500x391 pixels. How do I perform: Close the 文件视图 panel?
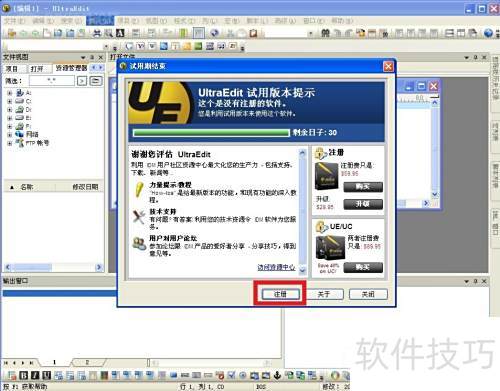coord(101,58)
